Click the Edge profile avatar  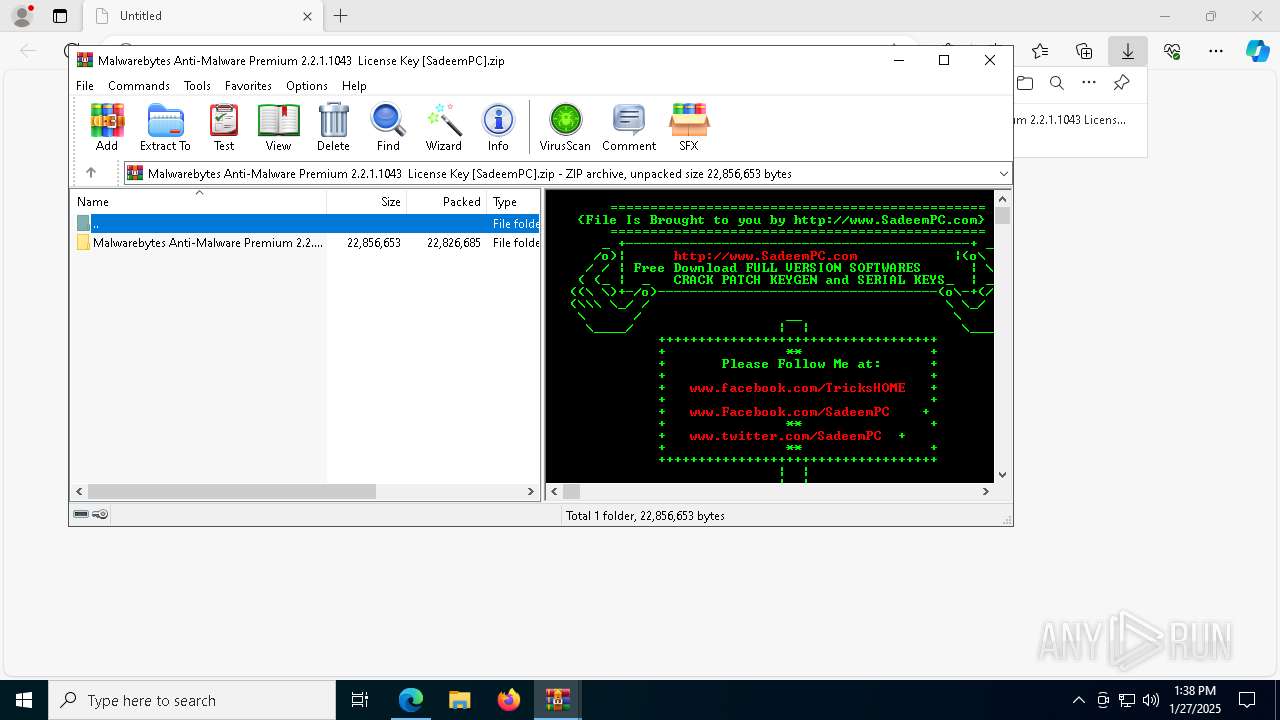point(22,16)
